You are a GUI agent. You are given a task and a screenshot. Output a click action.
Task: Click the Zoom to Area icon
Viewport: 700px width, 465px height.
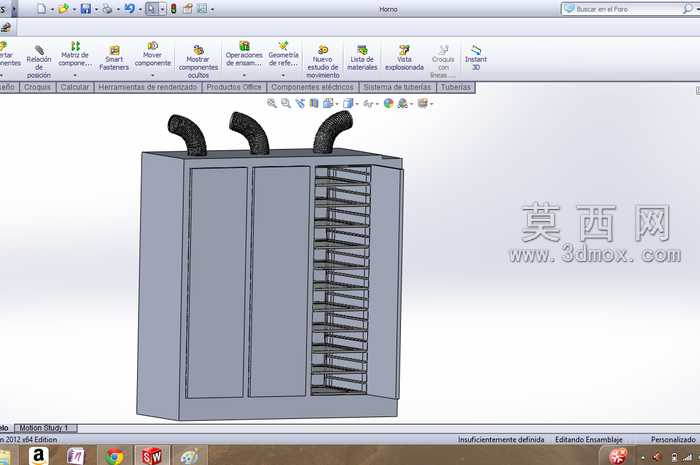(286, 103)
